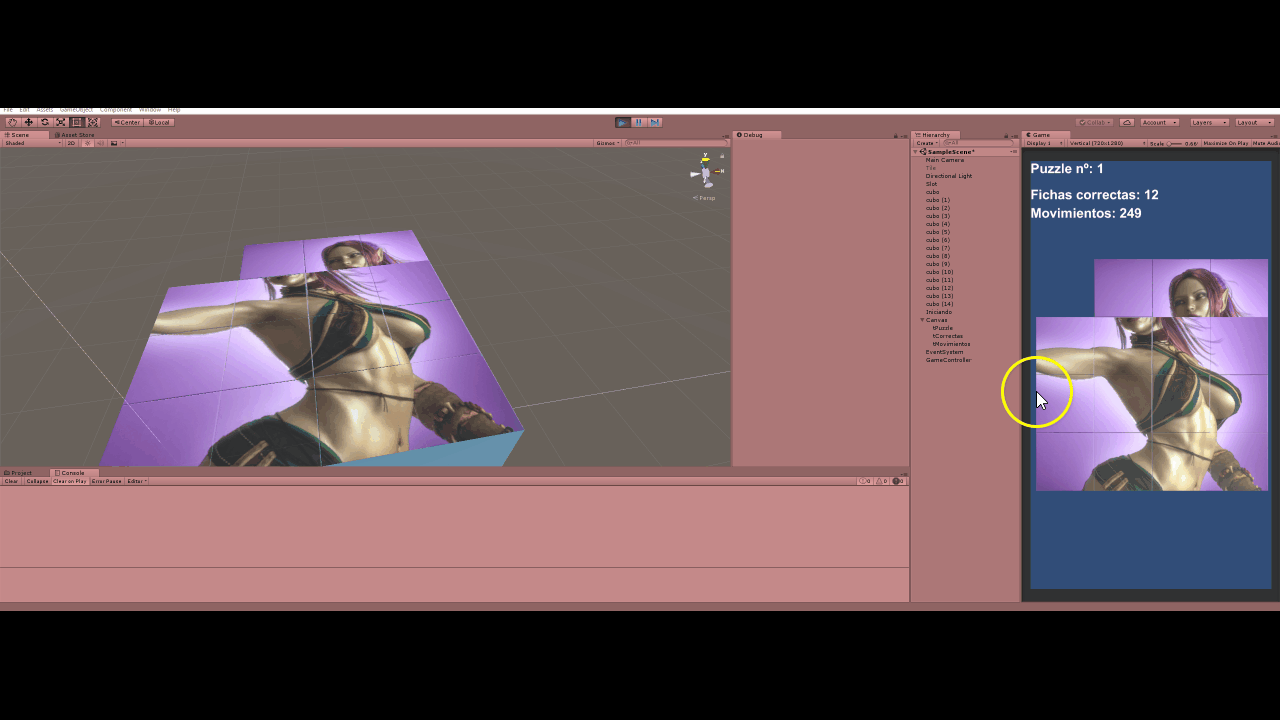This screenshot has width=1280, height=720.
Task: Open the Help menu
Action: [x=174, y=109]
